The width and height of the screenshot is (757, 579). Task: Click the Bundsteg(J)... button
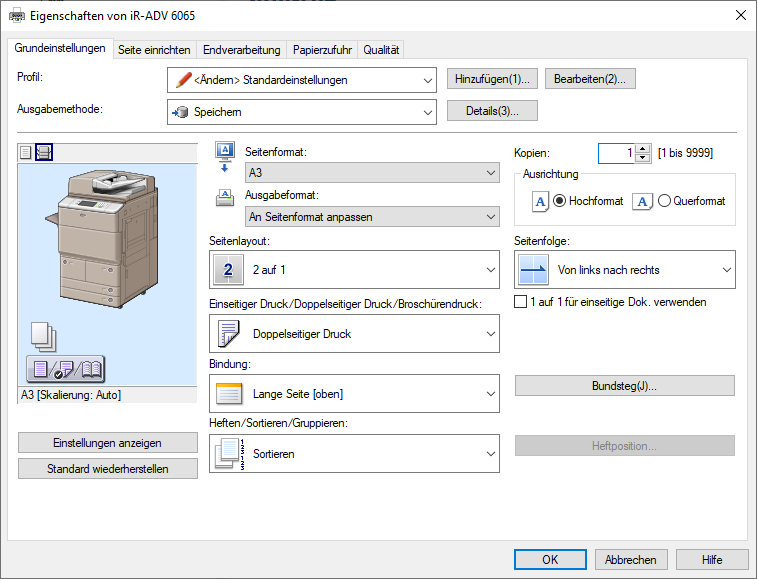click(x=624, y=386)
